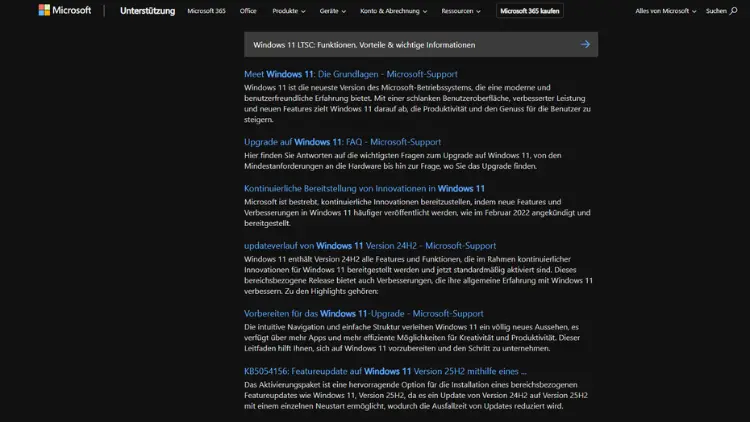Click description text 'Windows 11 enthält Version 24H2'
This screenshot has height=422, width=750.
(419, 275)
